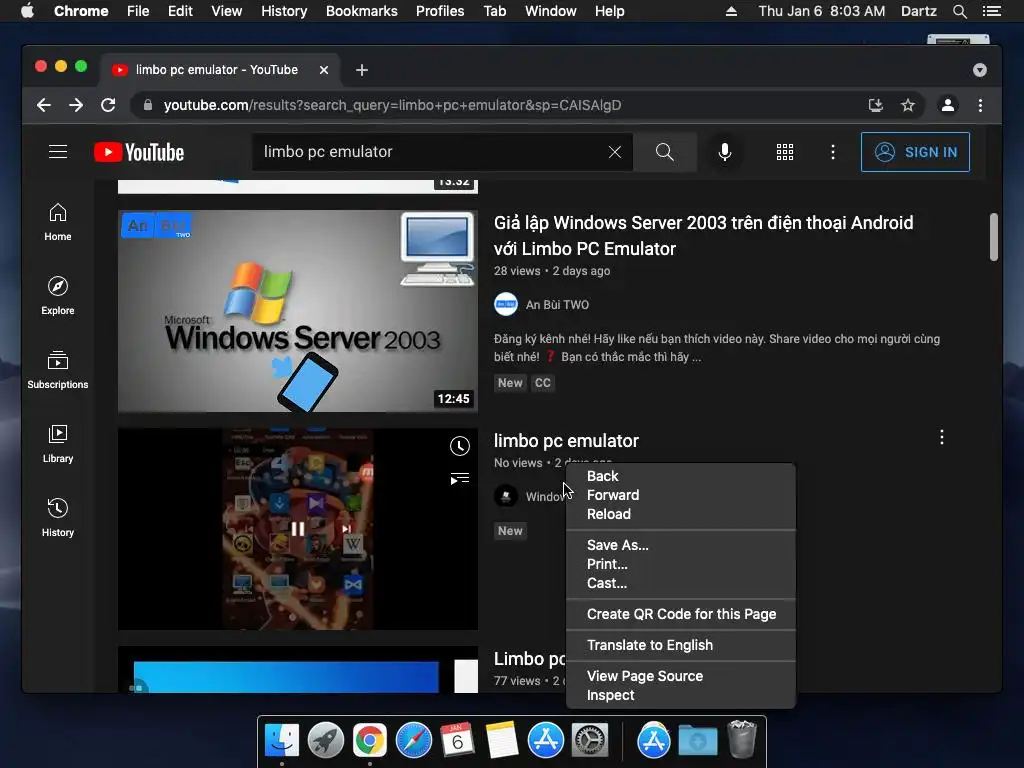Viewport: 1024px width, 768px height.
Task: Click the install app icon in address bar
Action: tap(876, 105)
